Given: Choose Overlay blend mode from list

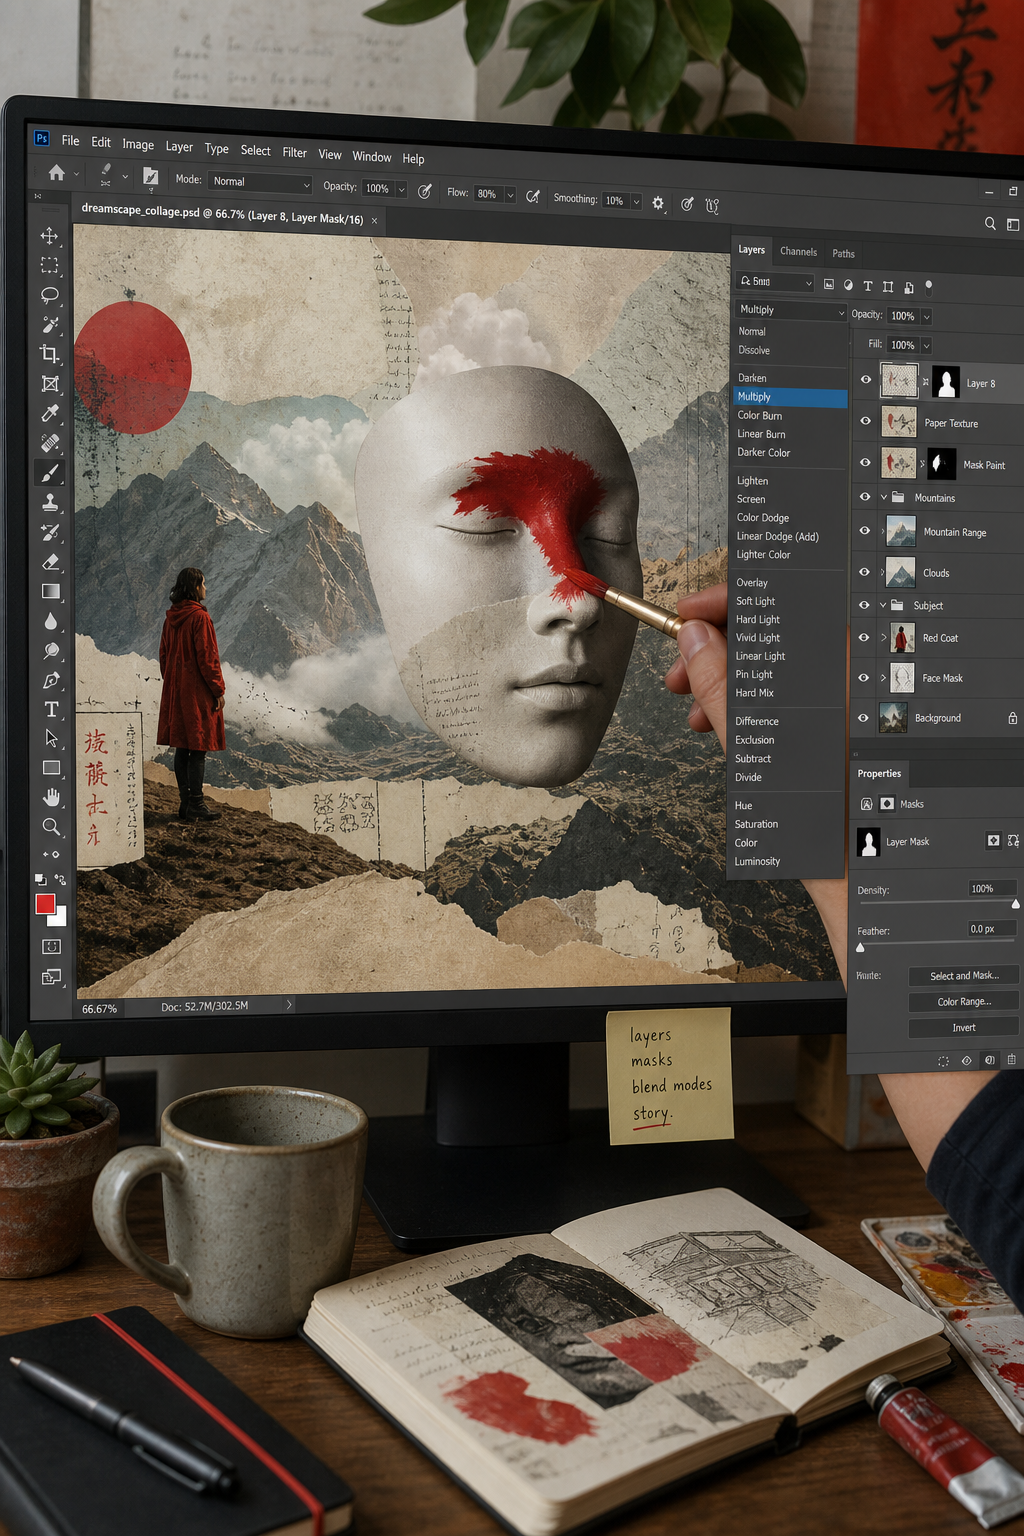Looking at the screenshot, I should 752,582.
